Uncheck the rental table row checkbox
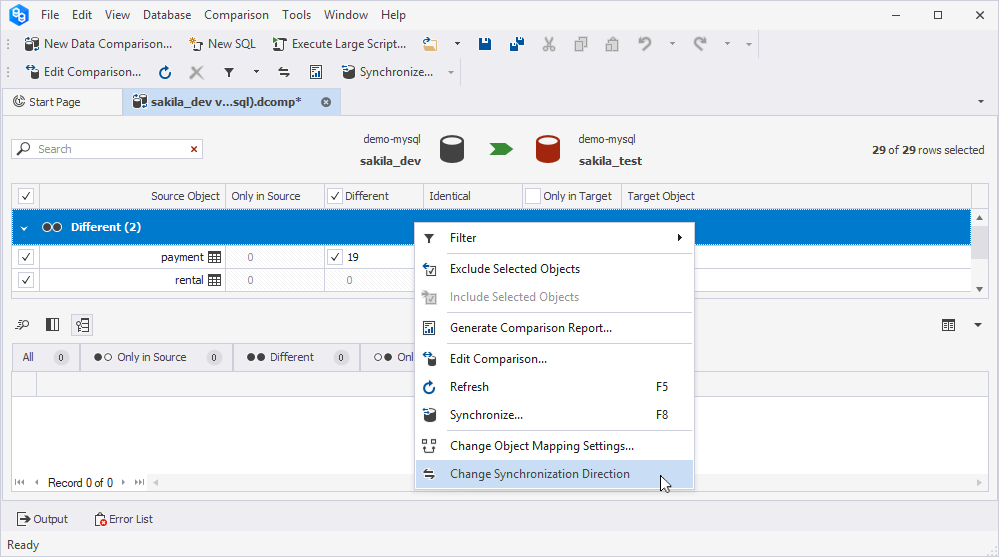 [26, 280]
